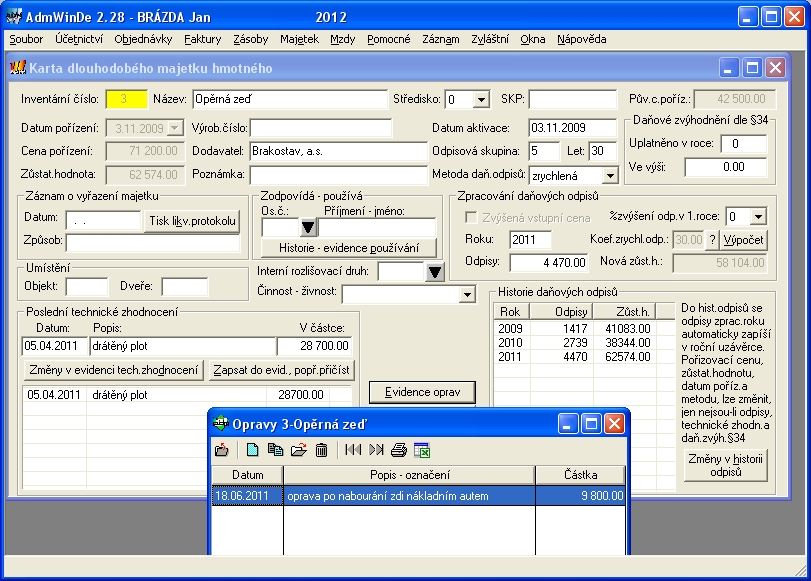Open the Majetek menu
This screenshot has height=581, width=811.
coord(299,39)
